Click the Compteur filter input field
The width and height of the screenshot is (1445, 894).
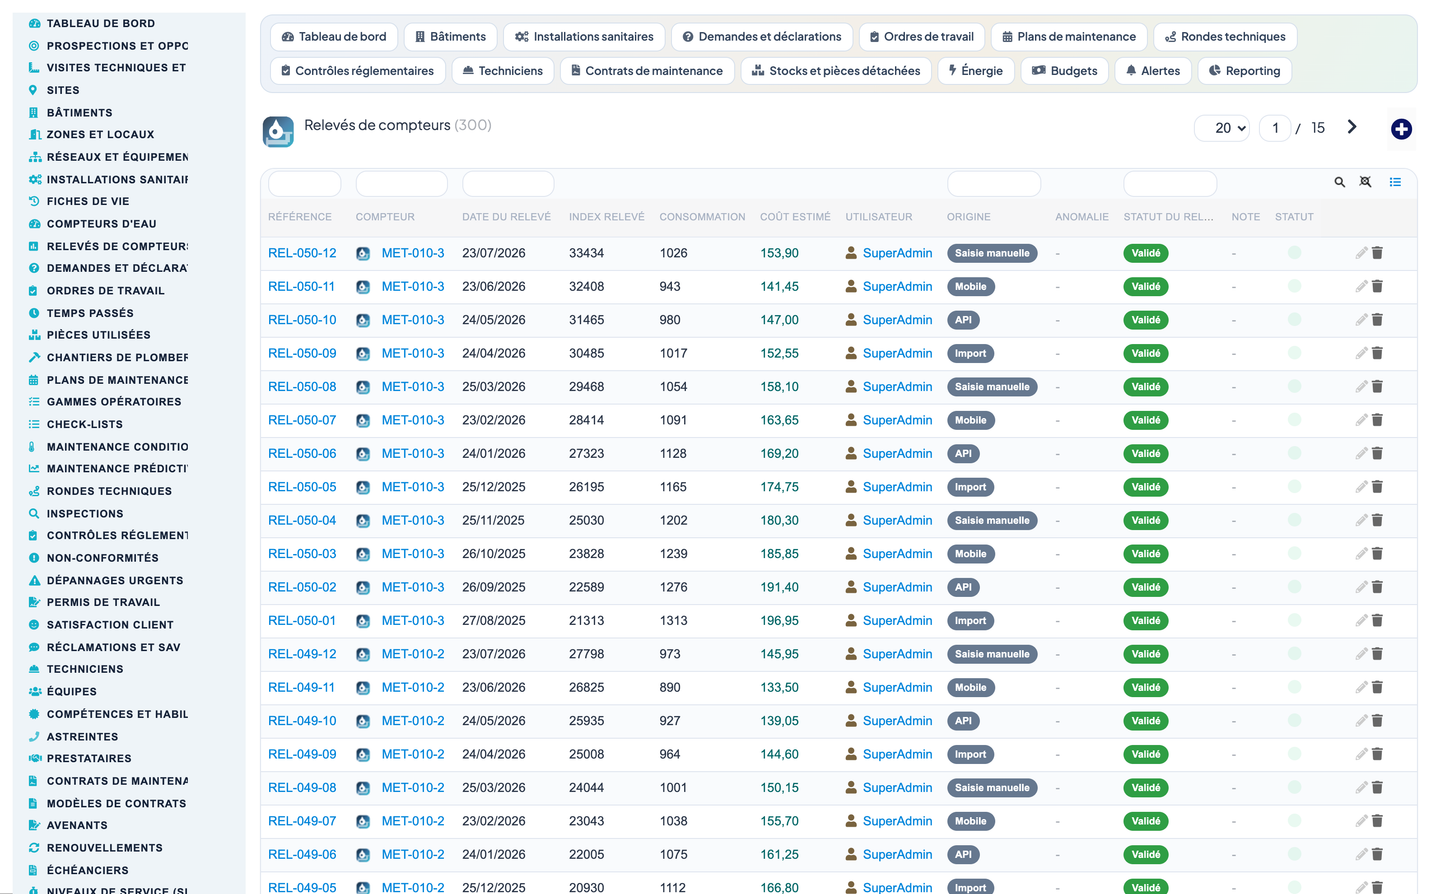point(402,184)
